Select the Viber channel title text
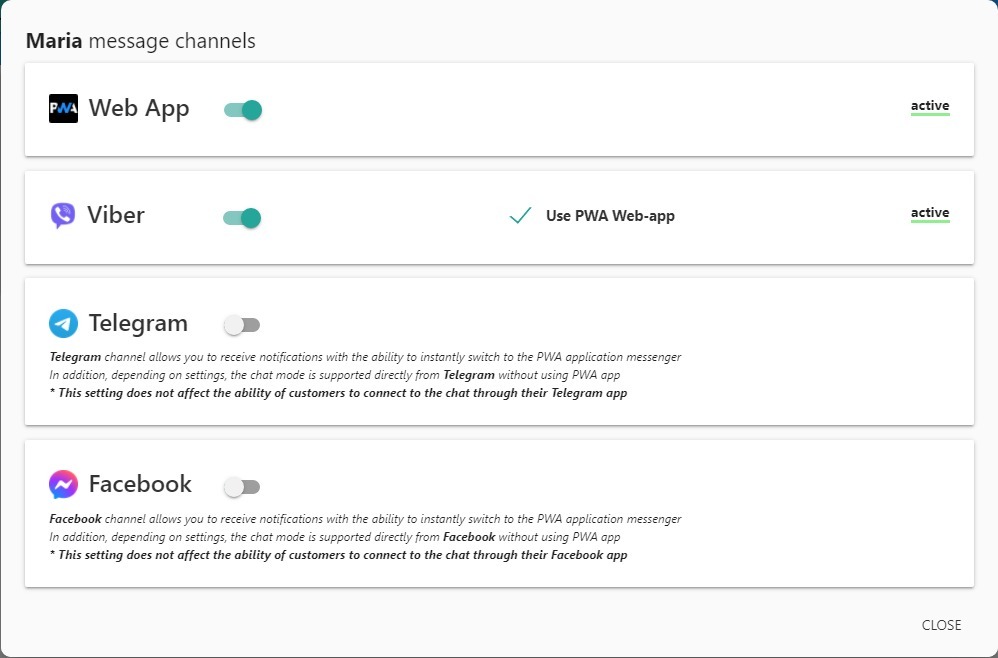Screen dimensions: 998x658 pyautogui.click(x=116, y=215)
